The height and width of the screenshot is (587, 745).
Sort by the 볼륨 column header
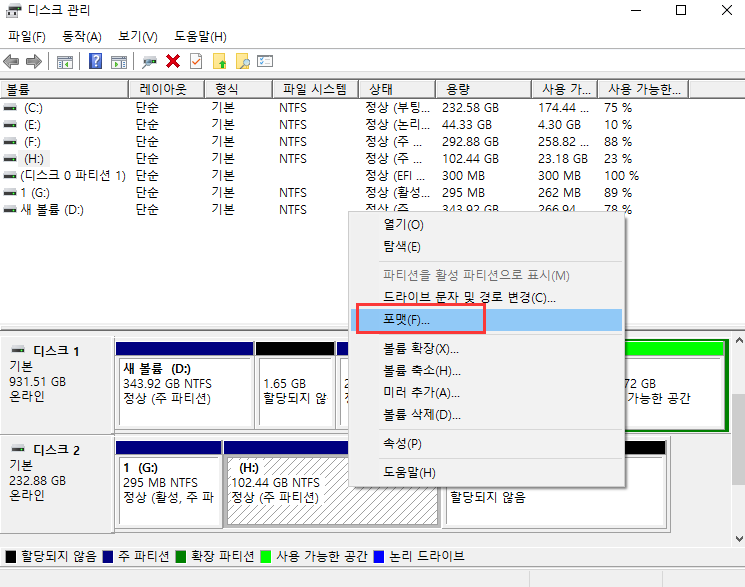(x=64, y=89)
